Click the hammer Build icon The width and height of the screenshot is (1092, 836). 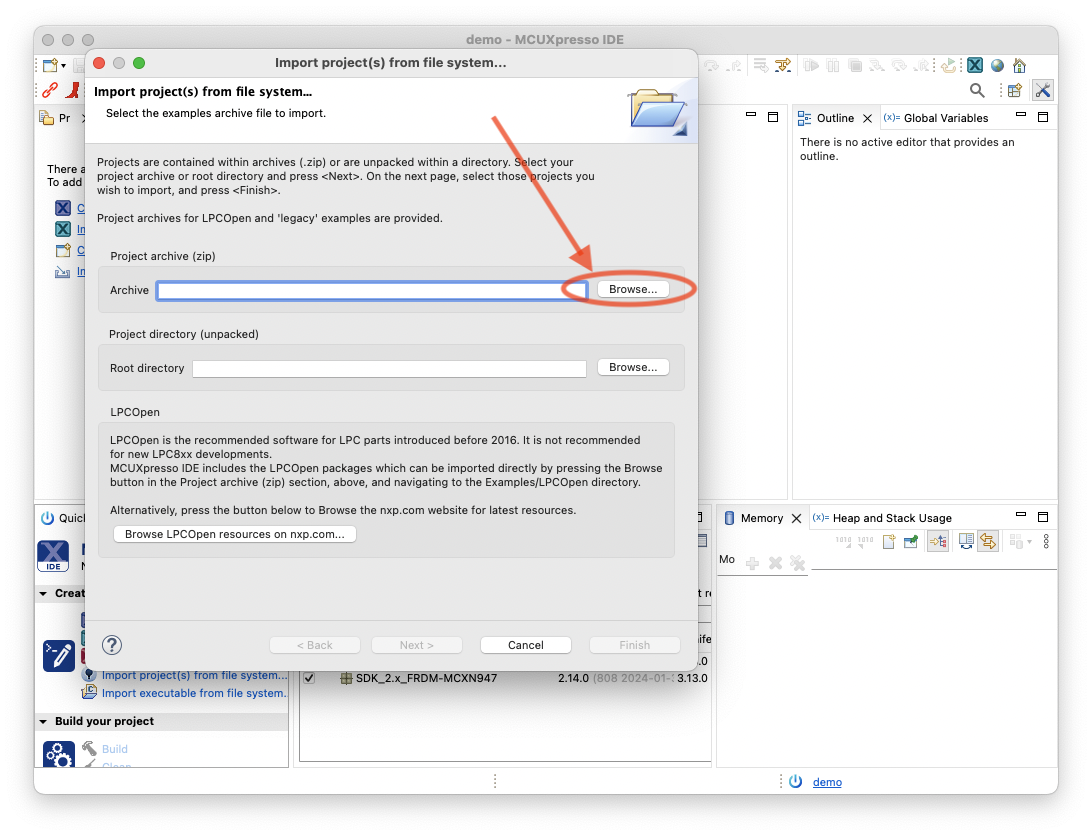pos(89,749)
